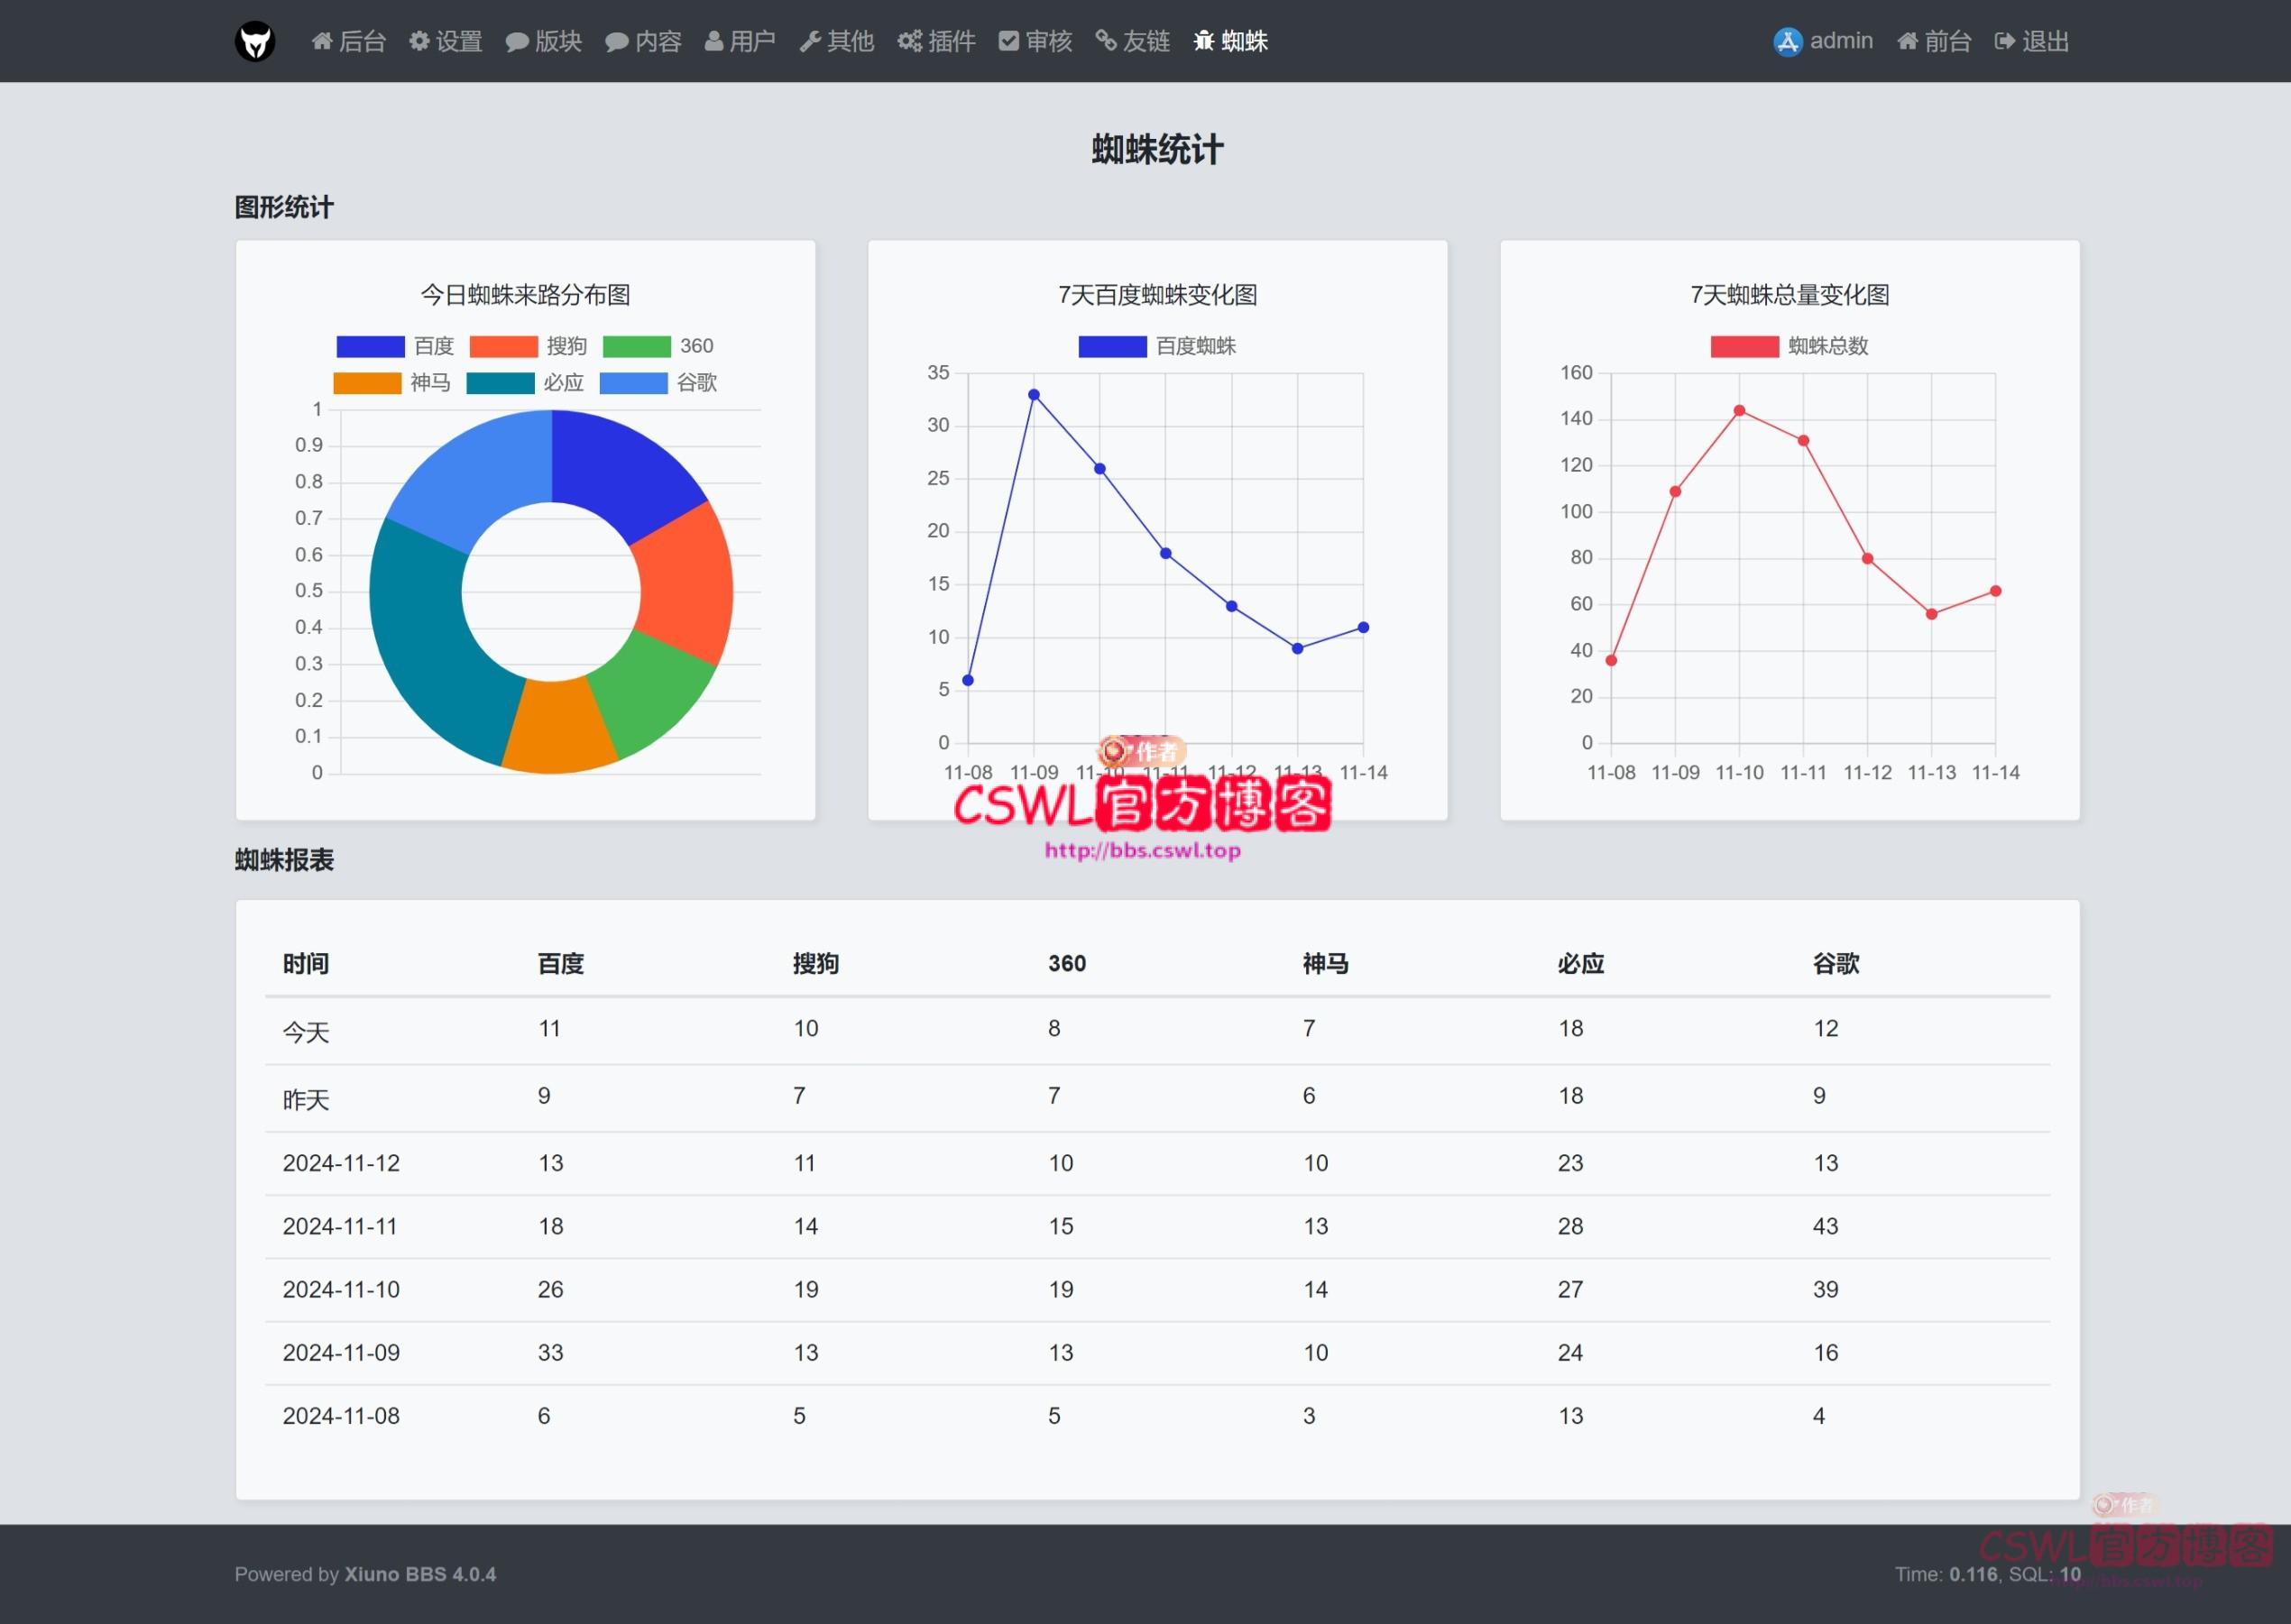
Task: Open the 后台 home menu
Action: pyautogui.click(x=348, y=41)
